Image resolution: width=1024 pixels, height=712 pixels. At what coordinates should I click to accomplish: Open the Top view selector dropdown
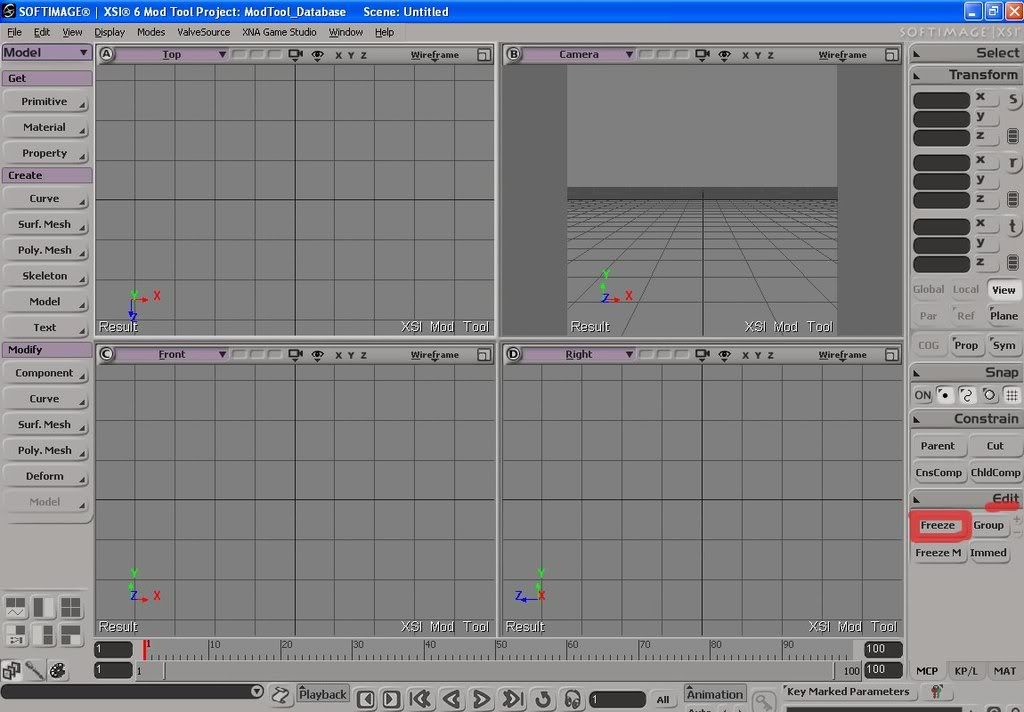(x=172, y=55)
